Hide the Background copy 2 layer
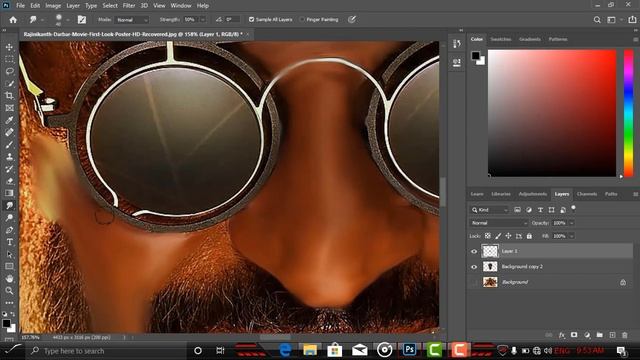The height and width of the screenshot is (360, 640). tap(474, 267)
